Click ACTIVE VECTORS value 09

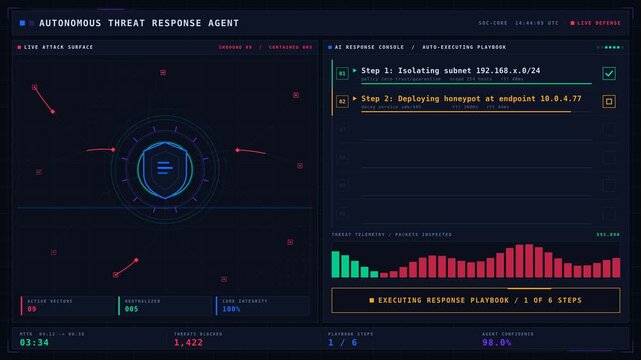32,309
